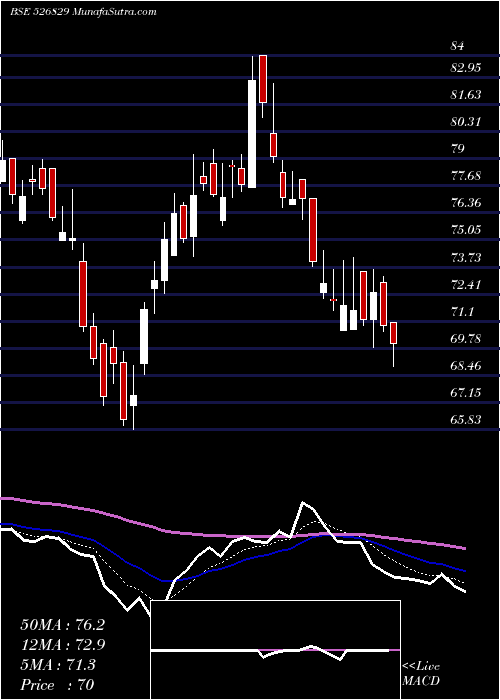500x700 pixels.
Task: Click the 84 price axis label
Action: coord(458,46)
